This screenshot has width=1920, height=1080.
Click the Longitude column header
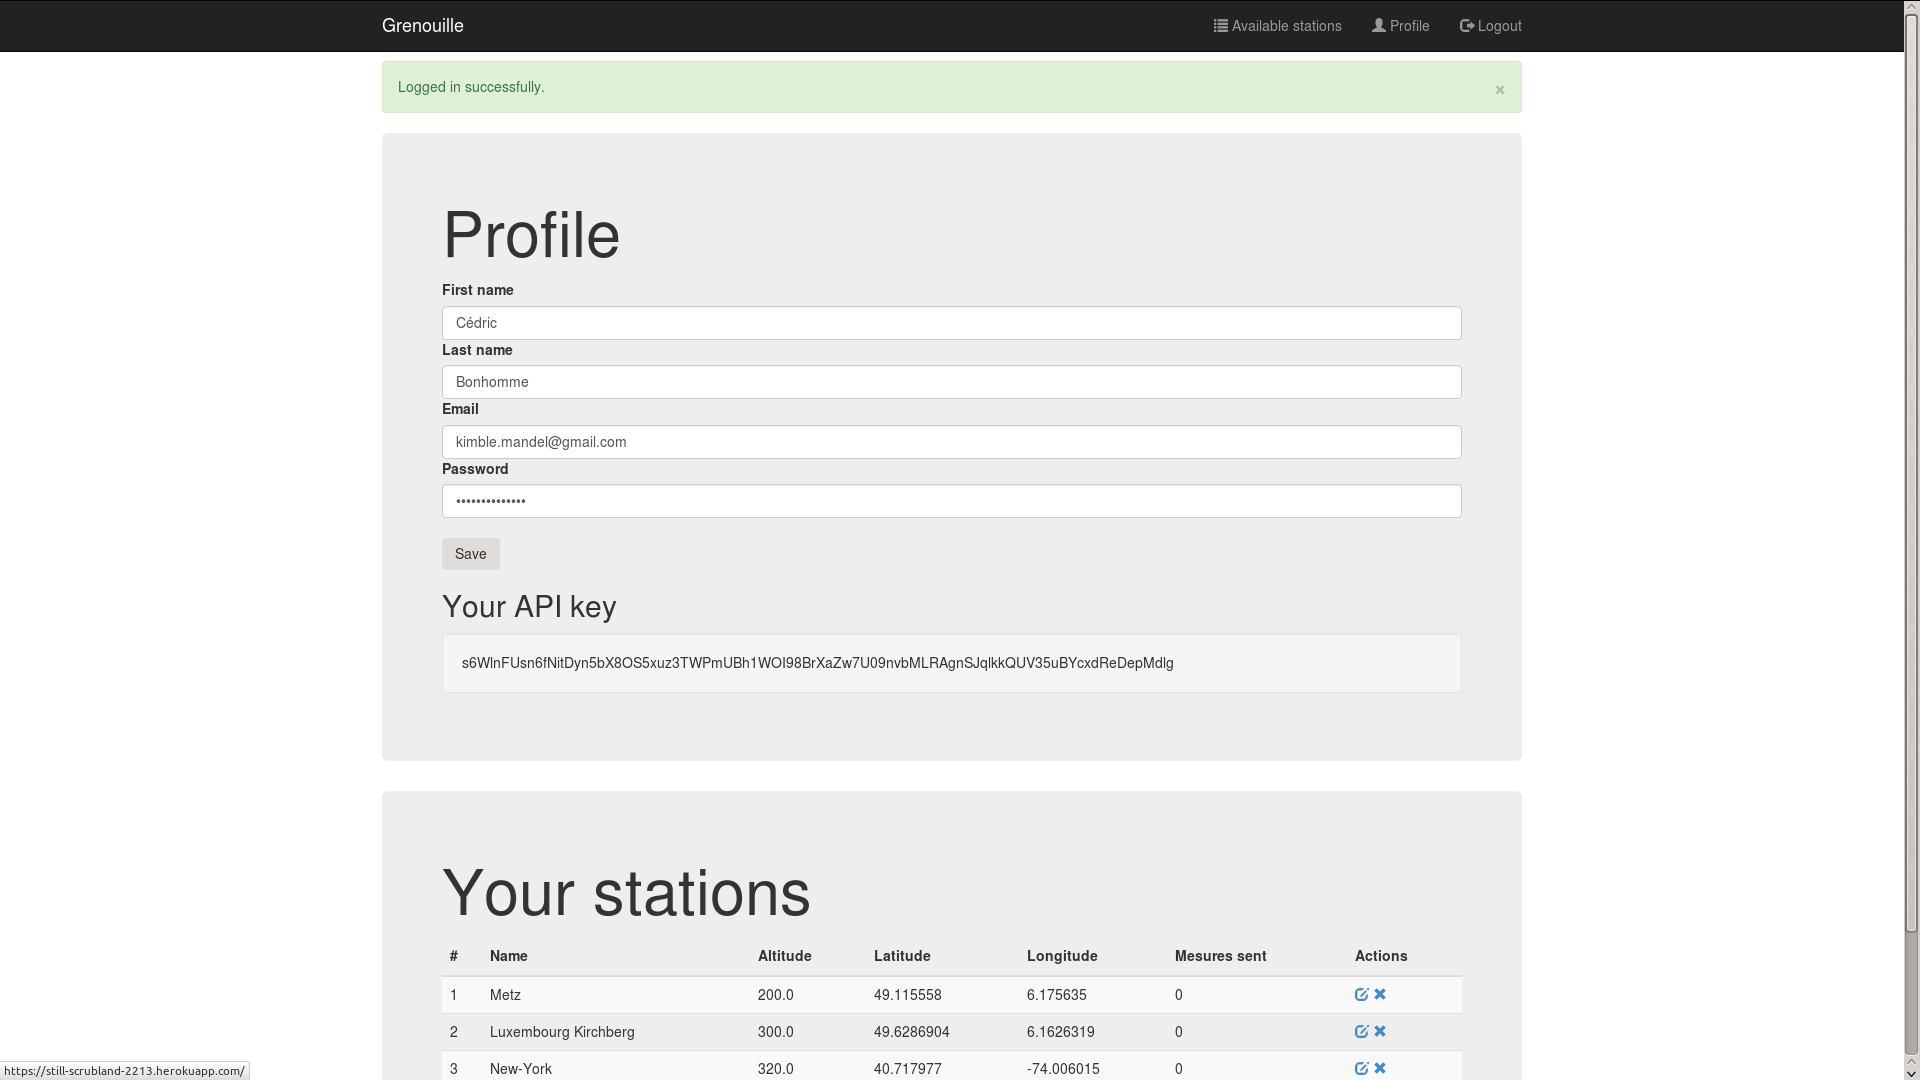(1062, 956)
